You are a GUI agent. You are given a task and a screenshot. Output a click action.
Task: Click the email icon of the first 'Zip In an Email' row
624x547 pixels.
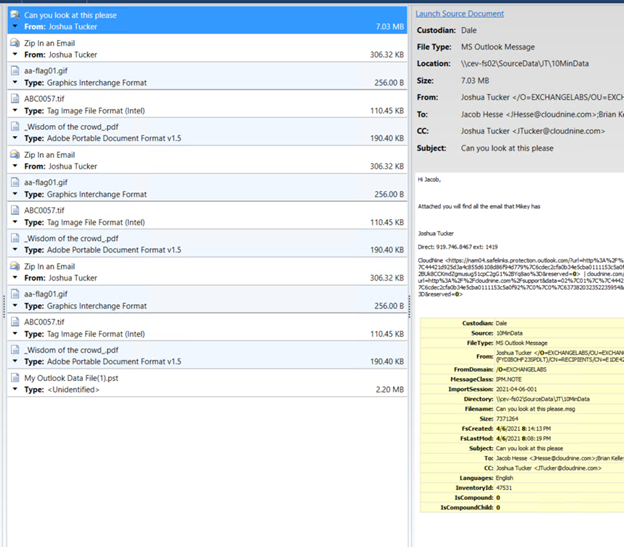[x=15, y=43]
